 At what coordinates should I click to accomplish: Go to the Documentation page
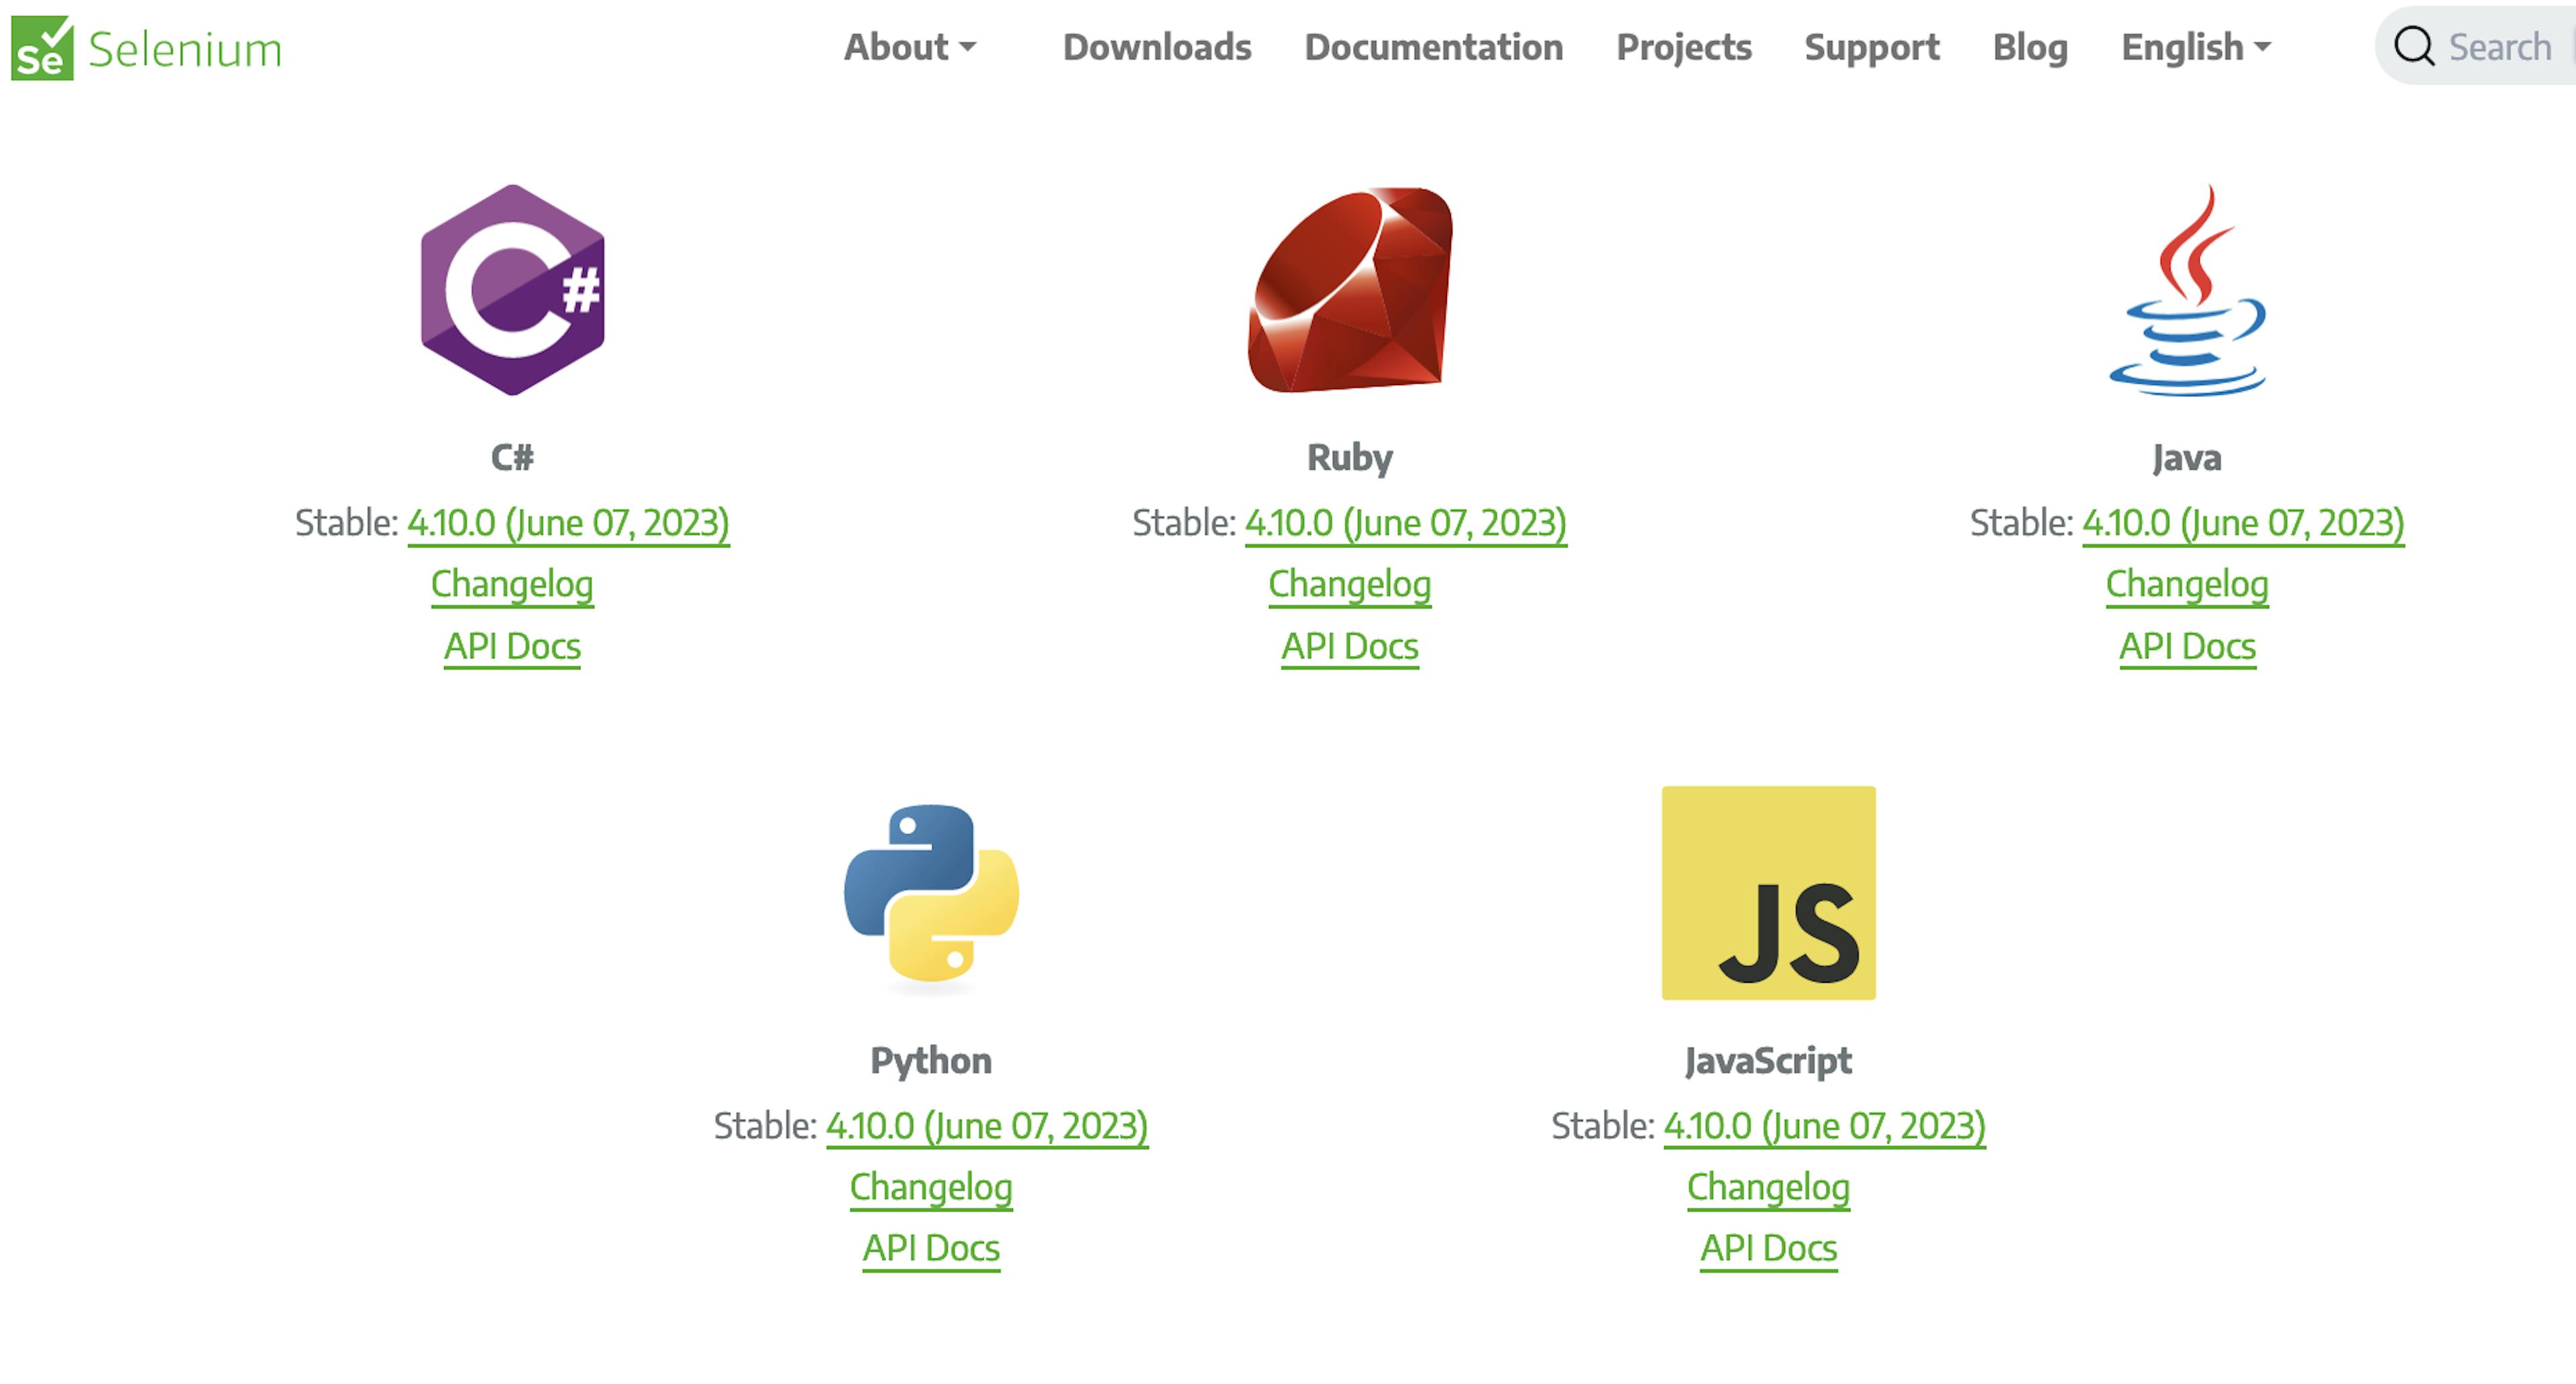tap(1433, 47)
